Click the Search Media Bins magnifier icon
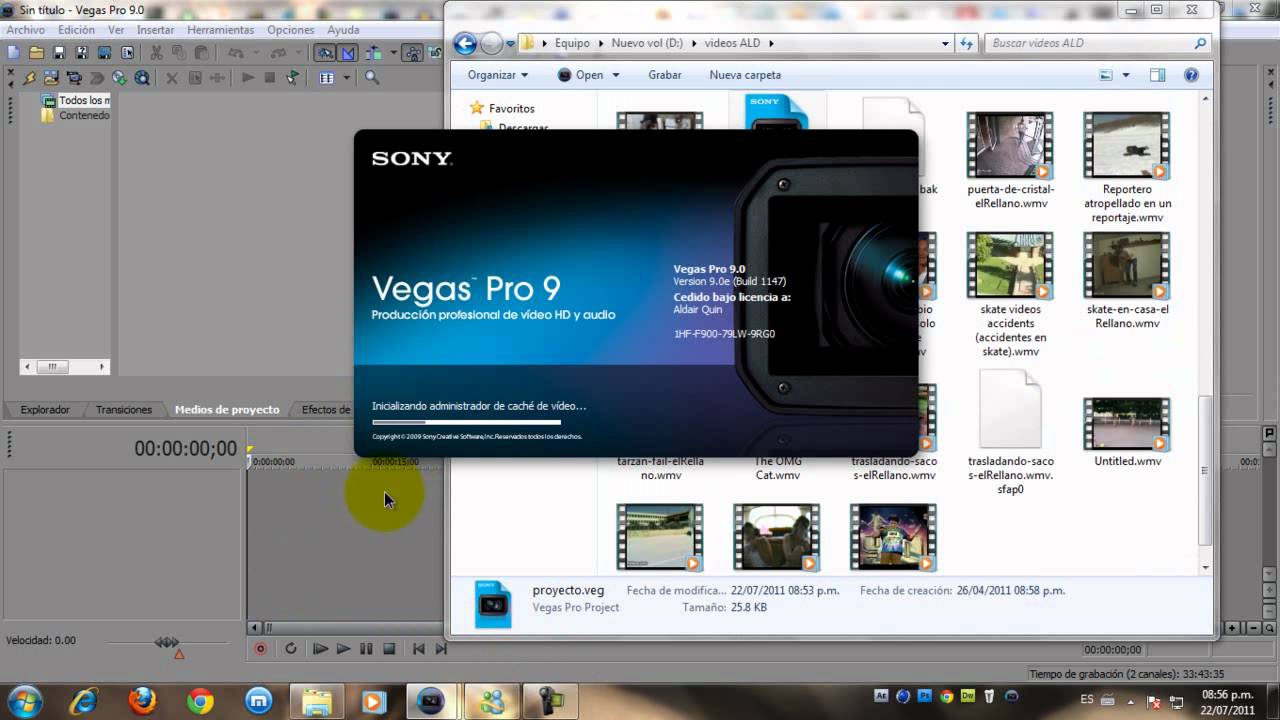The image size is (1280, 720). click(372, 77)
